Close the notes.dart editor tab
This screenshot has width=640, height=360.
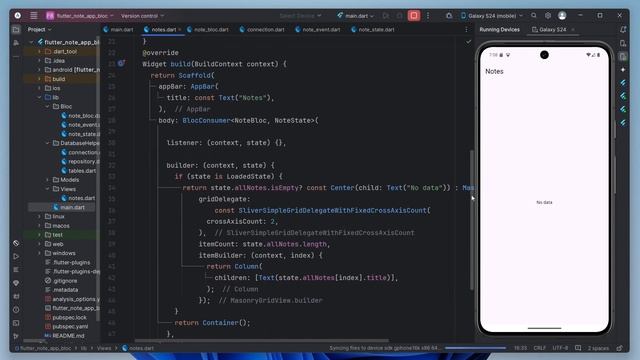[x=180, y=29]
